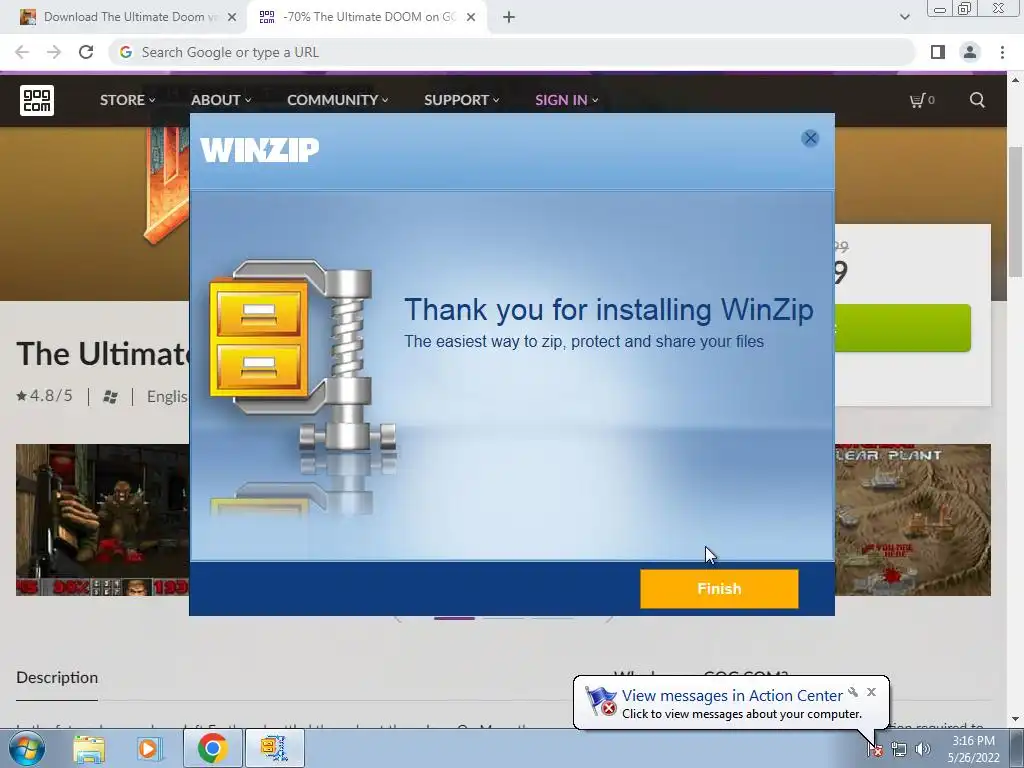Open View messages in Action Center link
1024x768 pixels.
pyautogui.click(x=732, y=696)
